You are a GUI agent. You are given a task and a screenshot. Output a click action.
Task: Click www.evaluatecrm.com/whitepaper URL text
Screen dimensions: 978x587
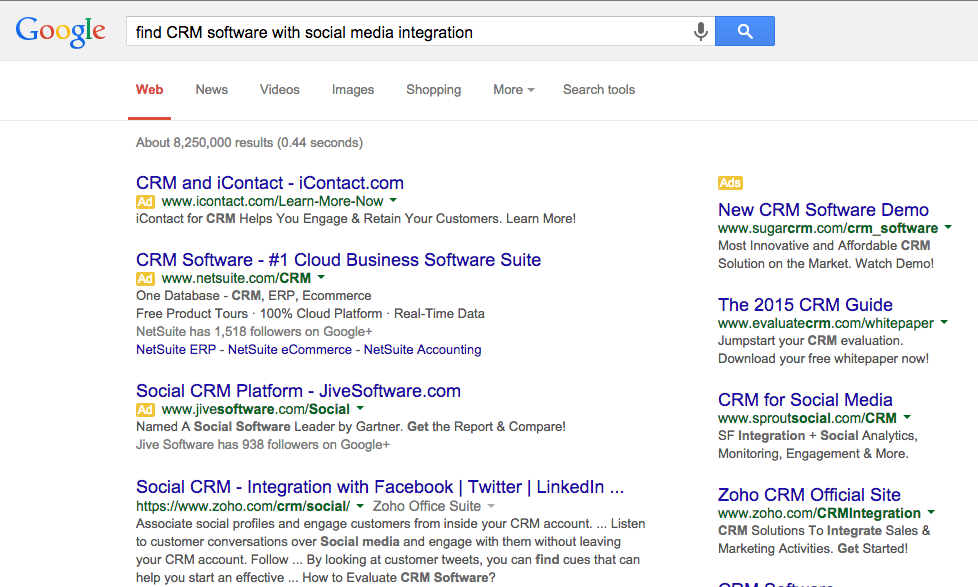826,323
